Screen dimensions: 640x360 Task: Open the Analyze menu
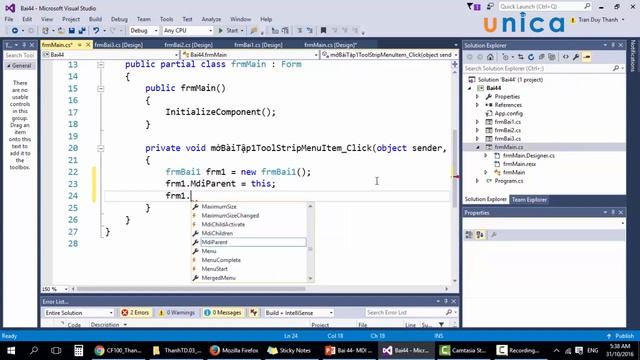pos(211,19)
